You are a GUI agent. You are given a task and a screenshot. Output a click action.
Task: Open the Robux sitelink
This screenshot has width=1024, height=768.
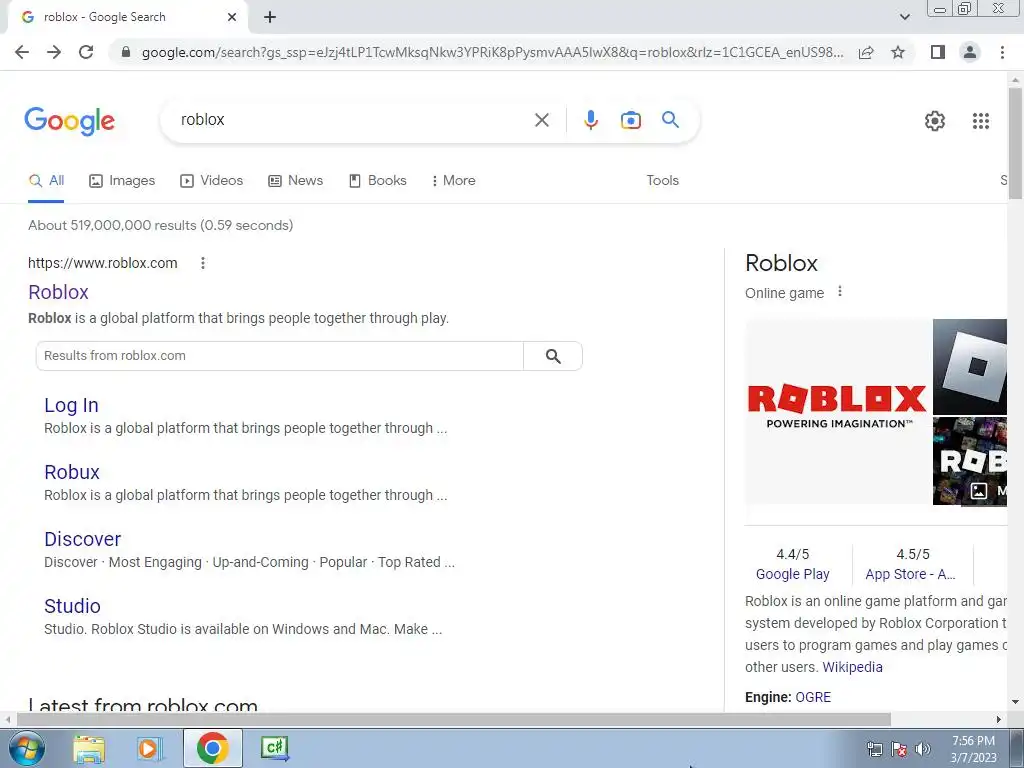72,472
